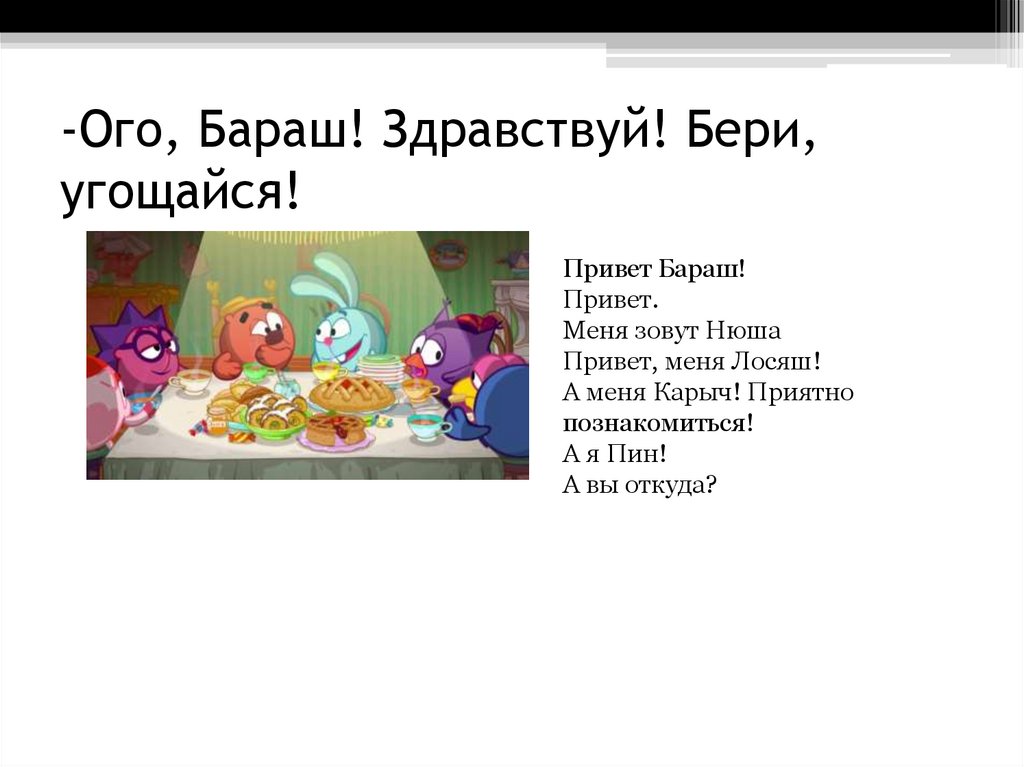
Task: Click the line "Привет Бараш!"
Action: [654, 269]
